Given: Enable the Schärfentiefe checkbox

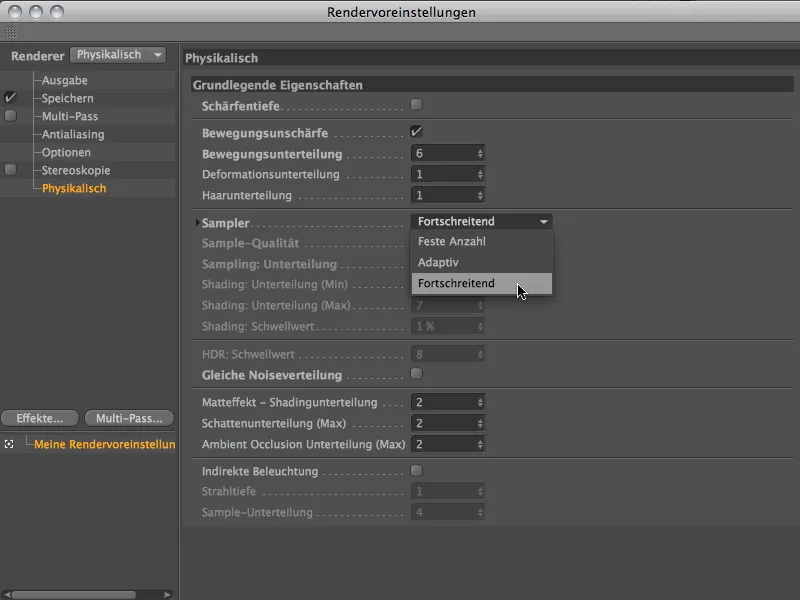Looking at the screenshot, I should coord(417,105).
